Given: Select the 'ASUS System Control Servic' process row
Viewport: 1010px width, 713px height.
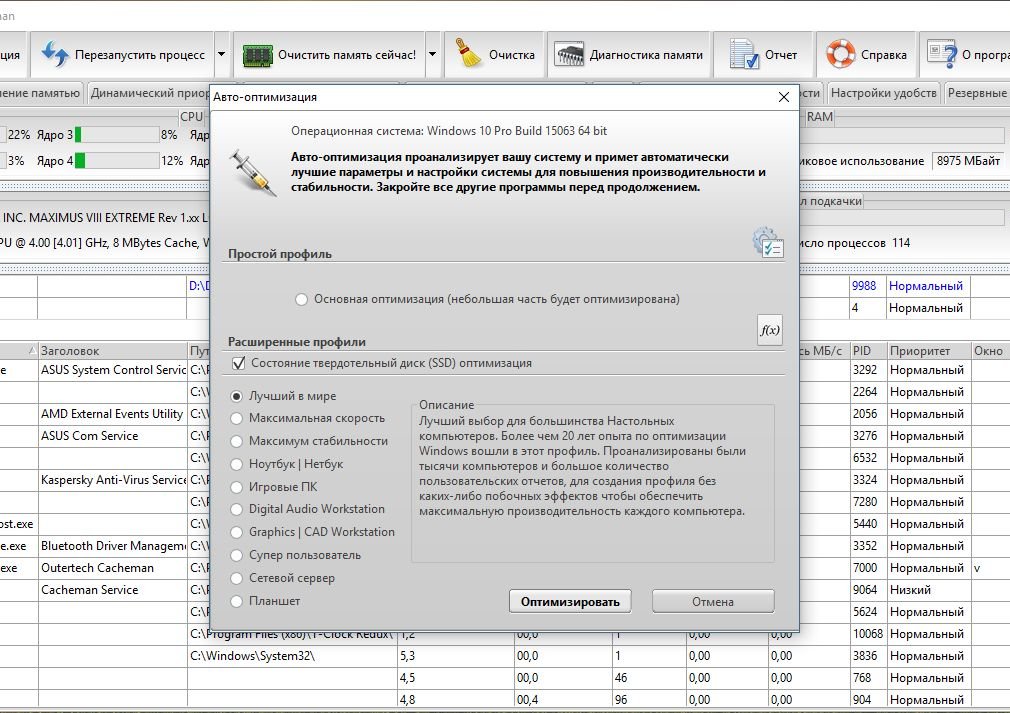Looking at the screenshot, I should click(113, 370).
